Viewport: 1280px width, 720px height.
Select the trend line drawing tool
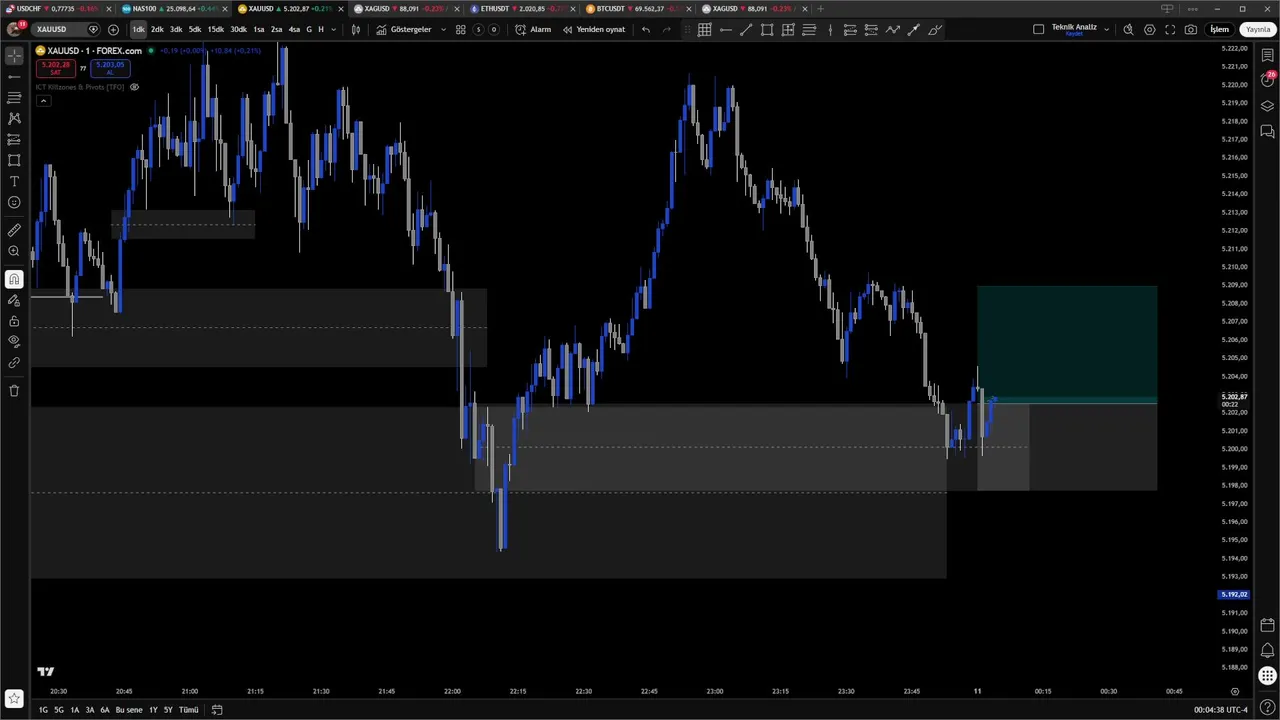[x=14, y=77]
